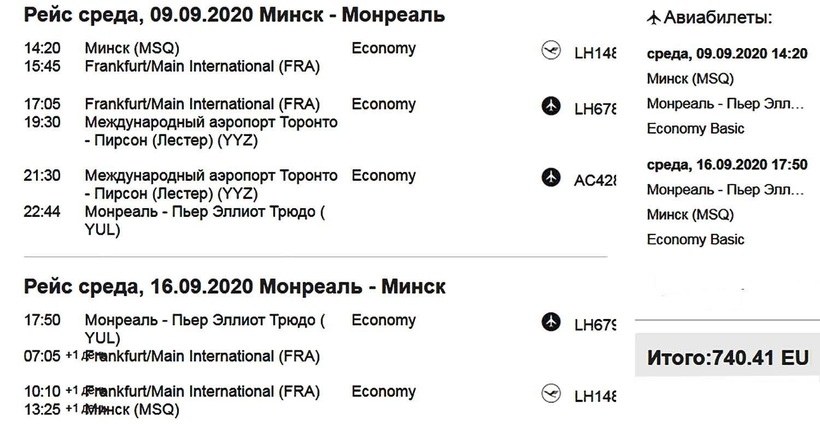Click the Итого 740.41 EU total box

click(x=727, y=357)
